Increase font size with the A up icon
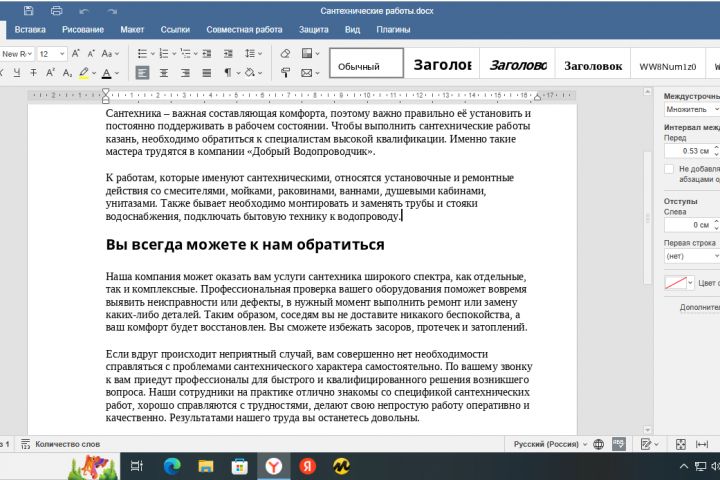The height and width of the screenshot is (480, 720). click(x=76, y=54)
